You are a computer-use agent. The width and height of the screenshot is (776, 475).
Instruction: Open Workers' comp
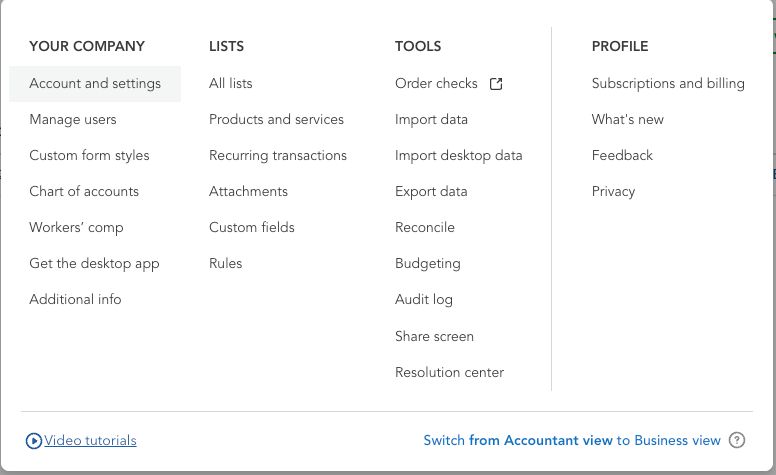pos(76,228)
